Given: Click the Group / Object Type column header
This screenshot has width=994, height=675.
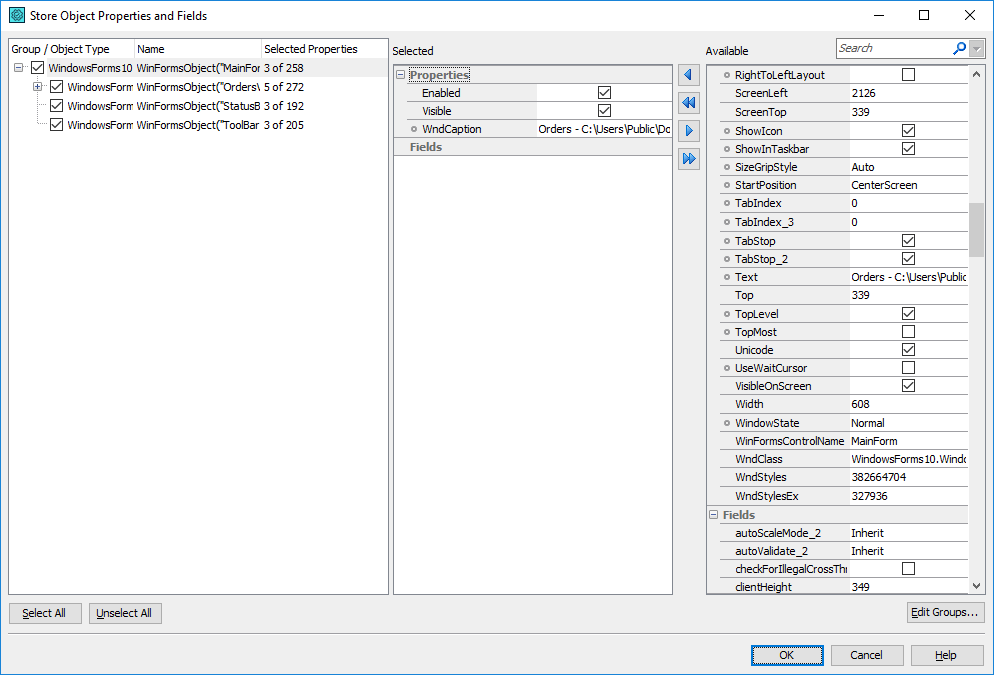Looking at the screenshot, I should pos(72,49).
